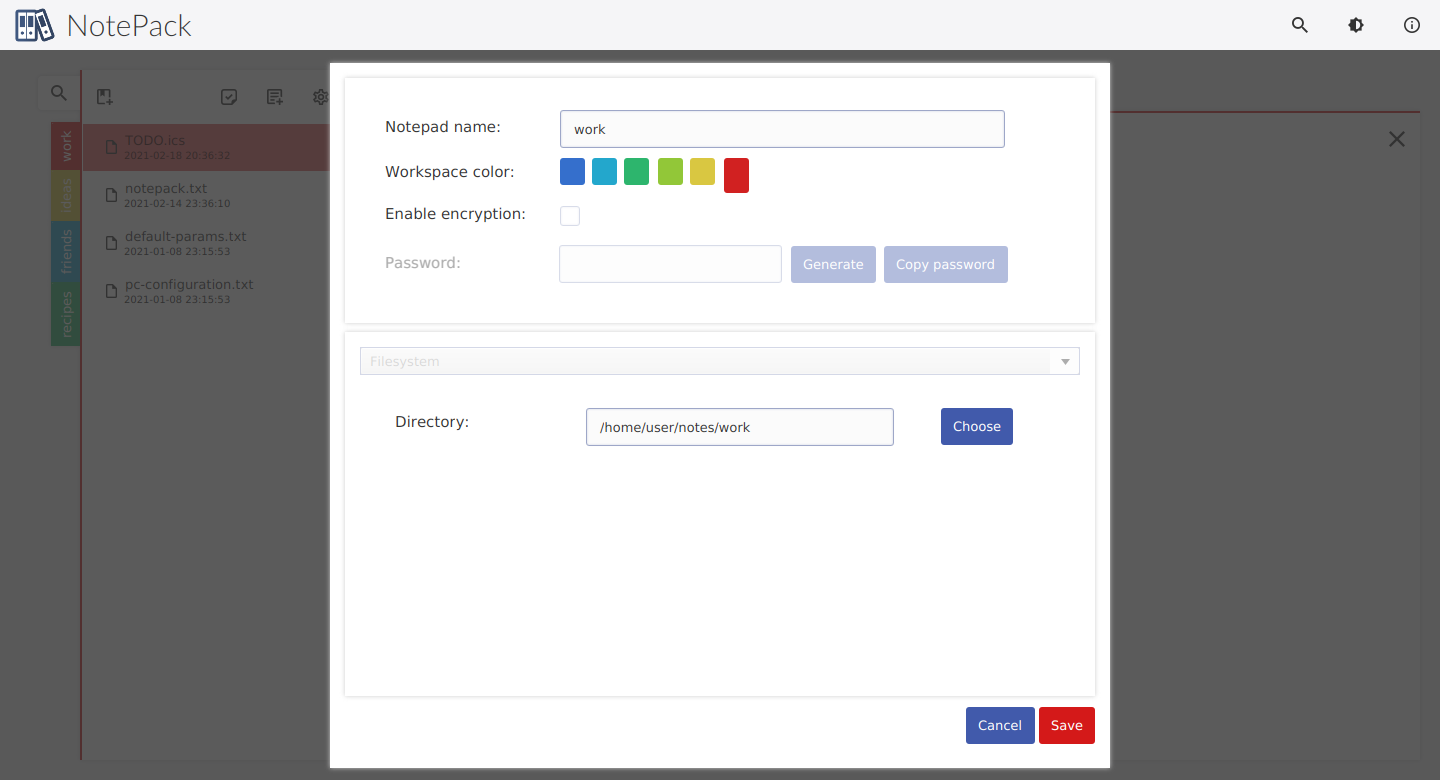Click file icon beside pc-configuration.txt

coord(112,291)
